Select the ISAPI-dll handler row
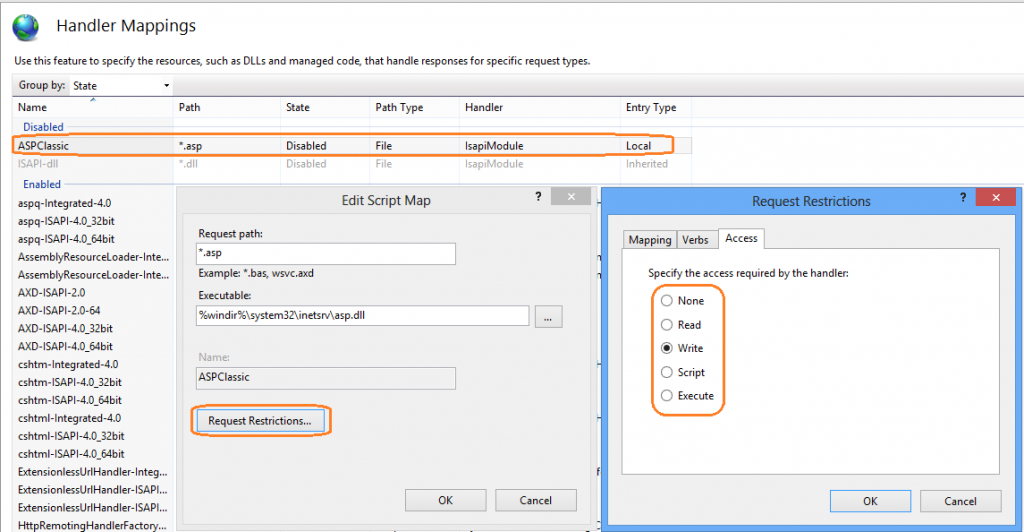Viewport: 1024px width, 532px height. click(x=352, y=164)
